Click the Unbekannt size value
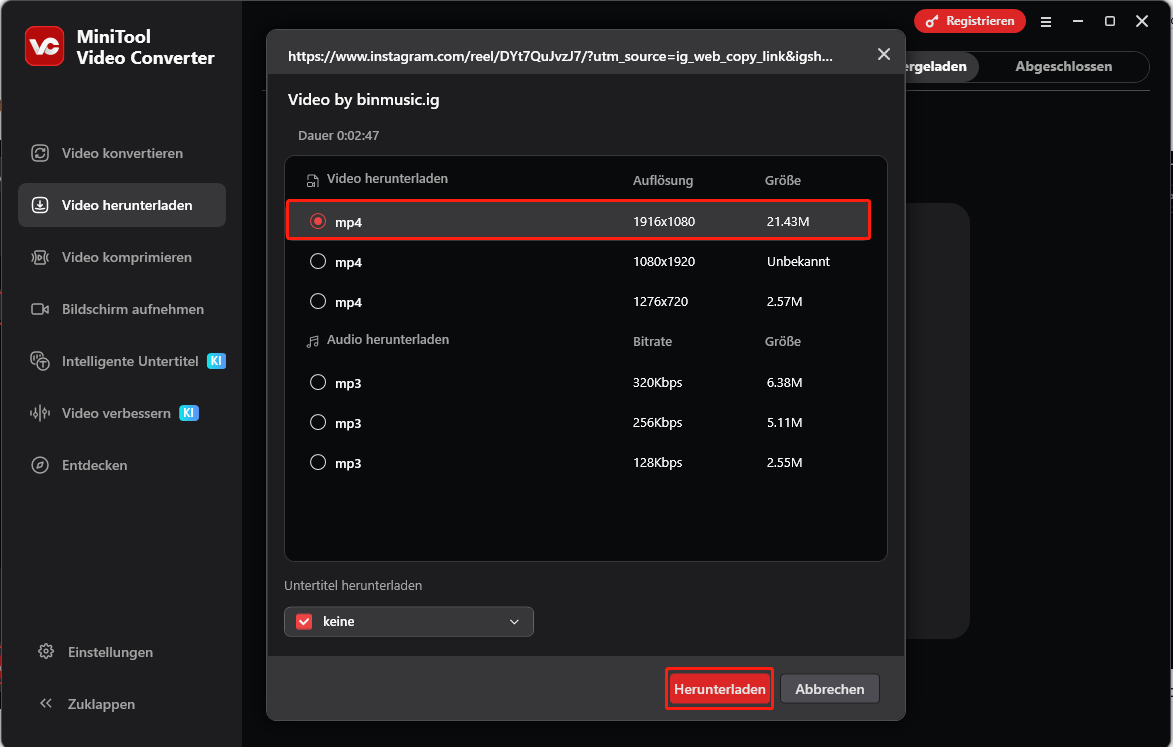1173x747 pixels. coord(798,261)
